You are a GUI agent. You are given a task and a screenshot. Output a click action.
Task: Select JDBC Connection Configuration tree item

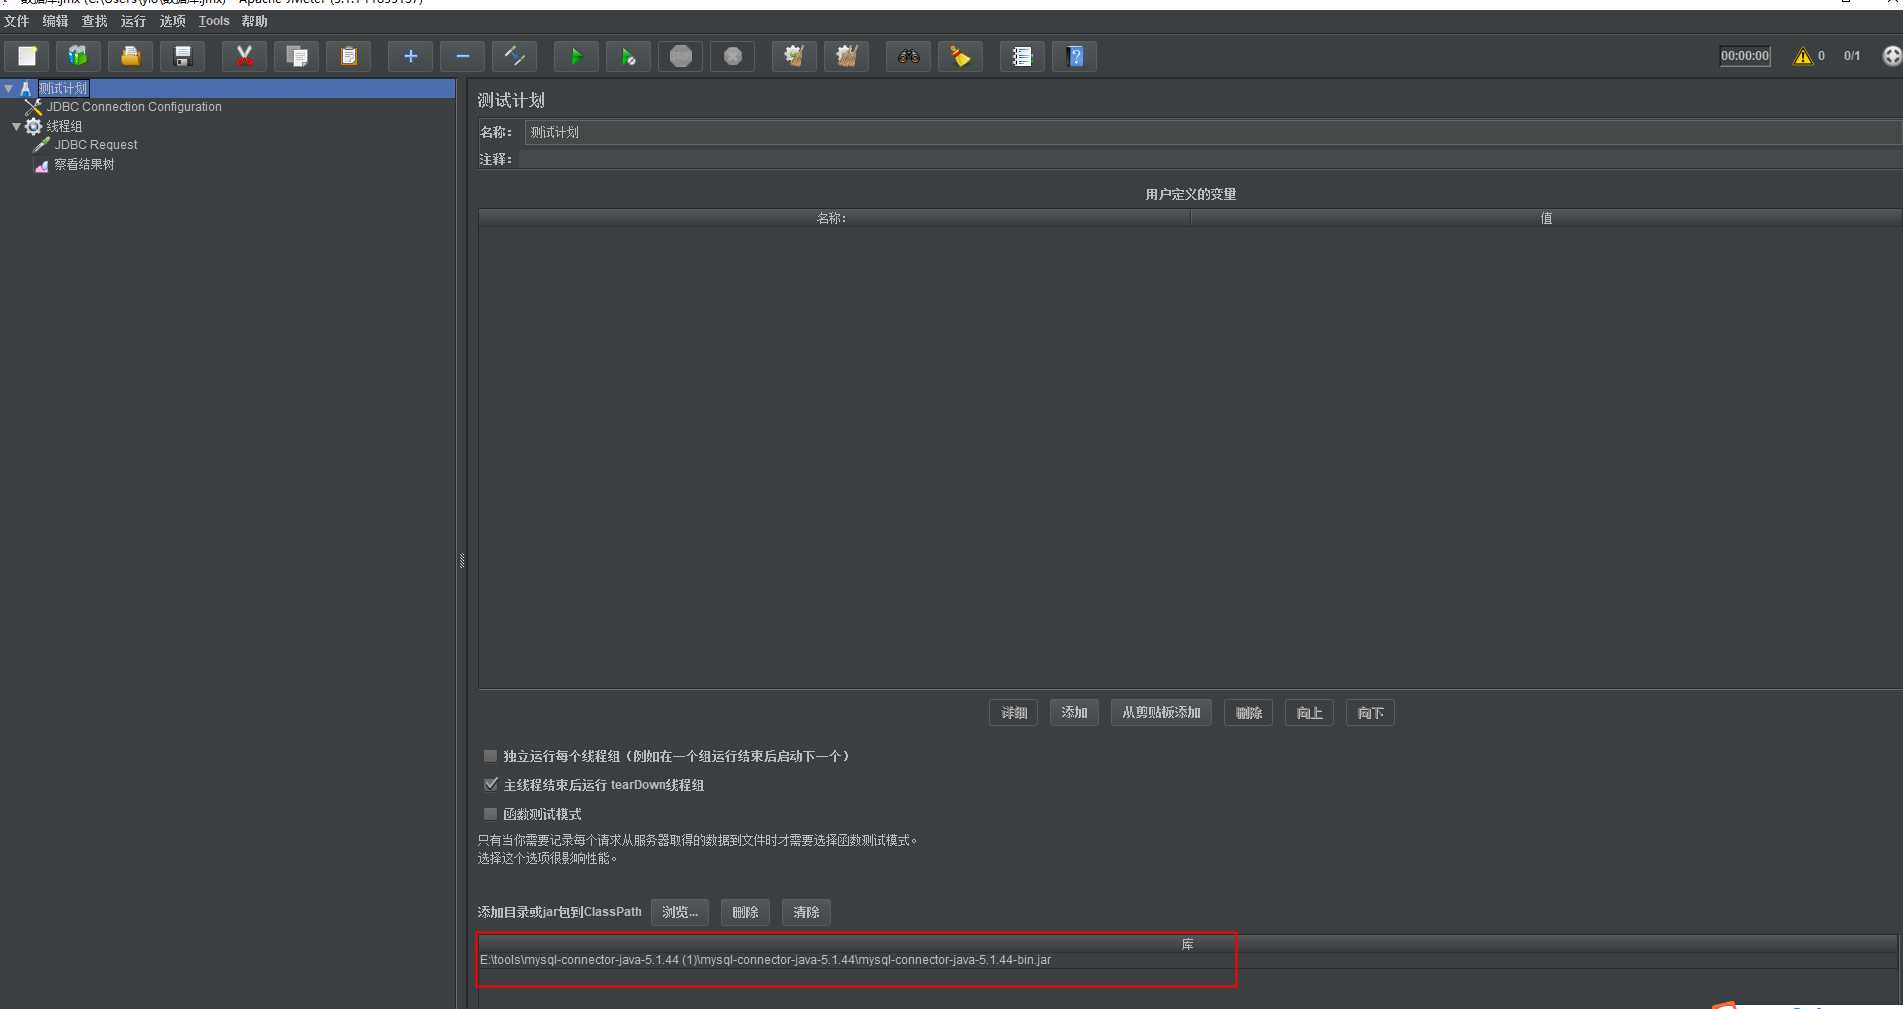tap(134, 107)
